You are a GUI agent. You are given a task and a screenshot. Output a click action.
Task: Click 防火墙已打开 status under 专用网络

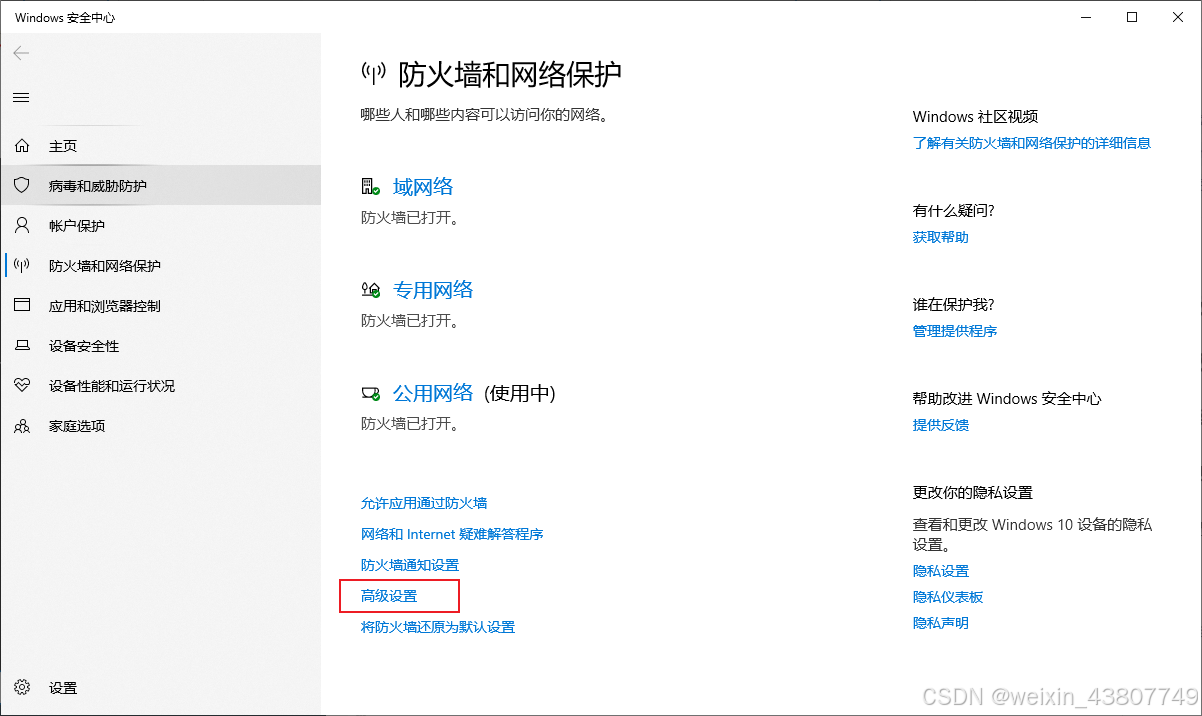tap(410, 321)
